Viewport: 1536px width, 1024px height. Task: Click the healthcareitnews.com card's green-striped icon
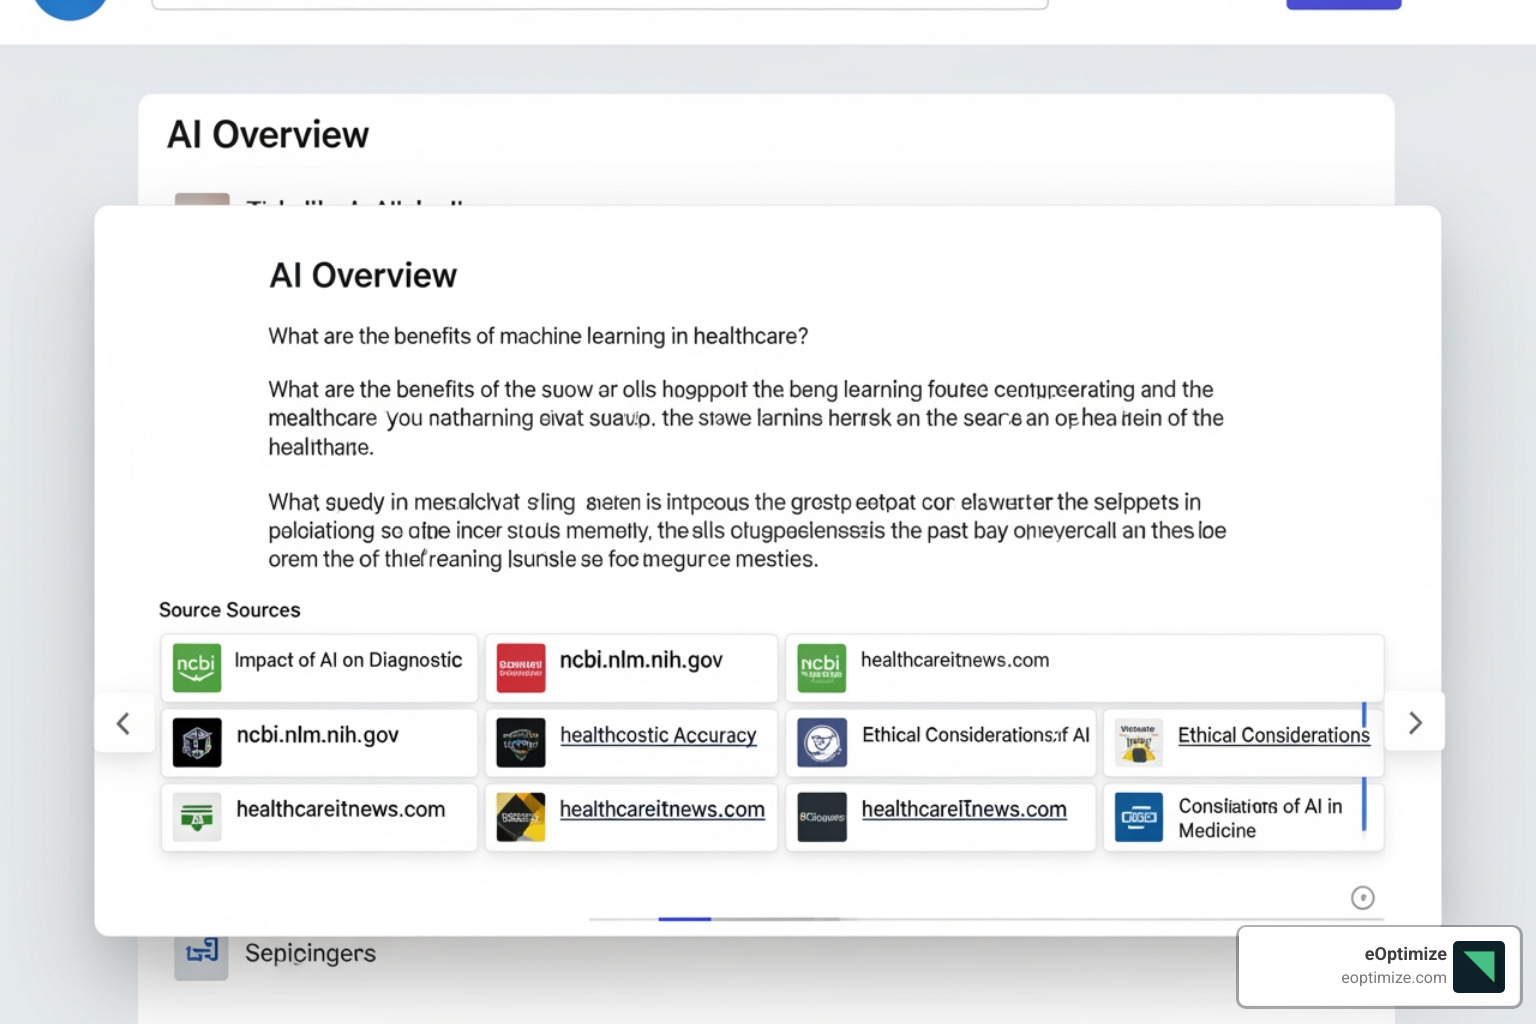(x=197, y=817)
